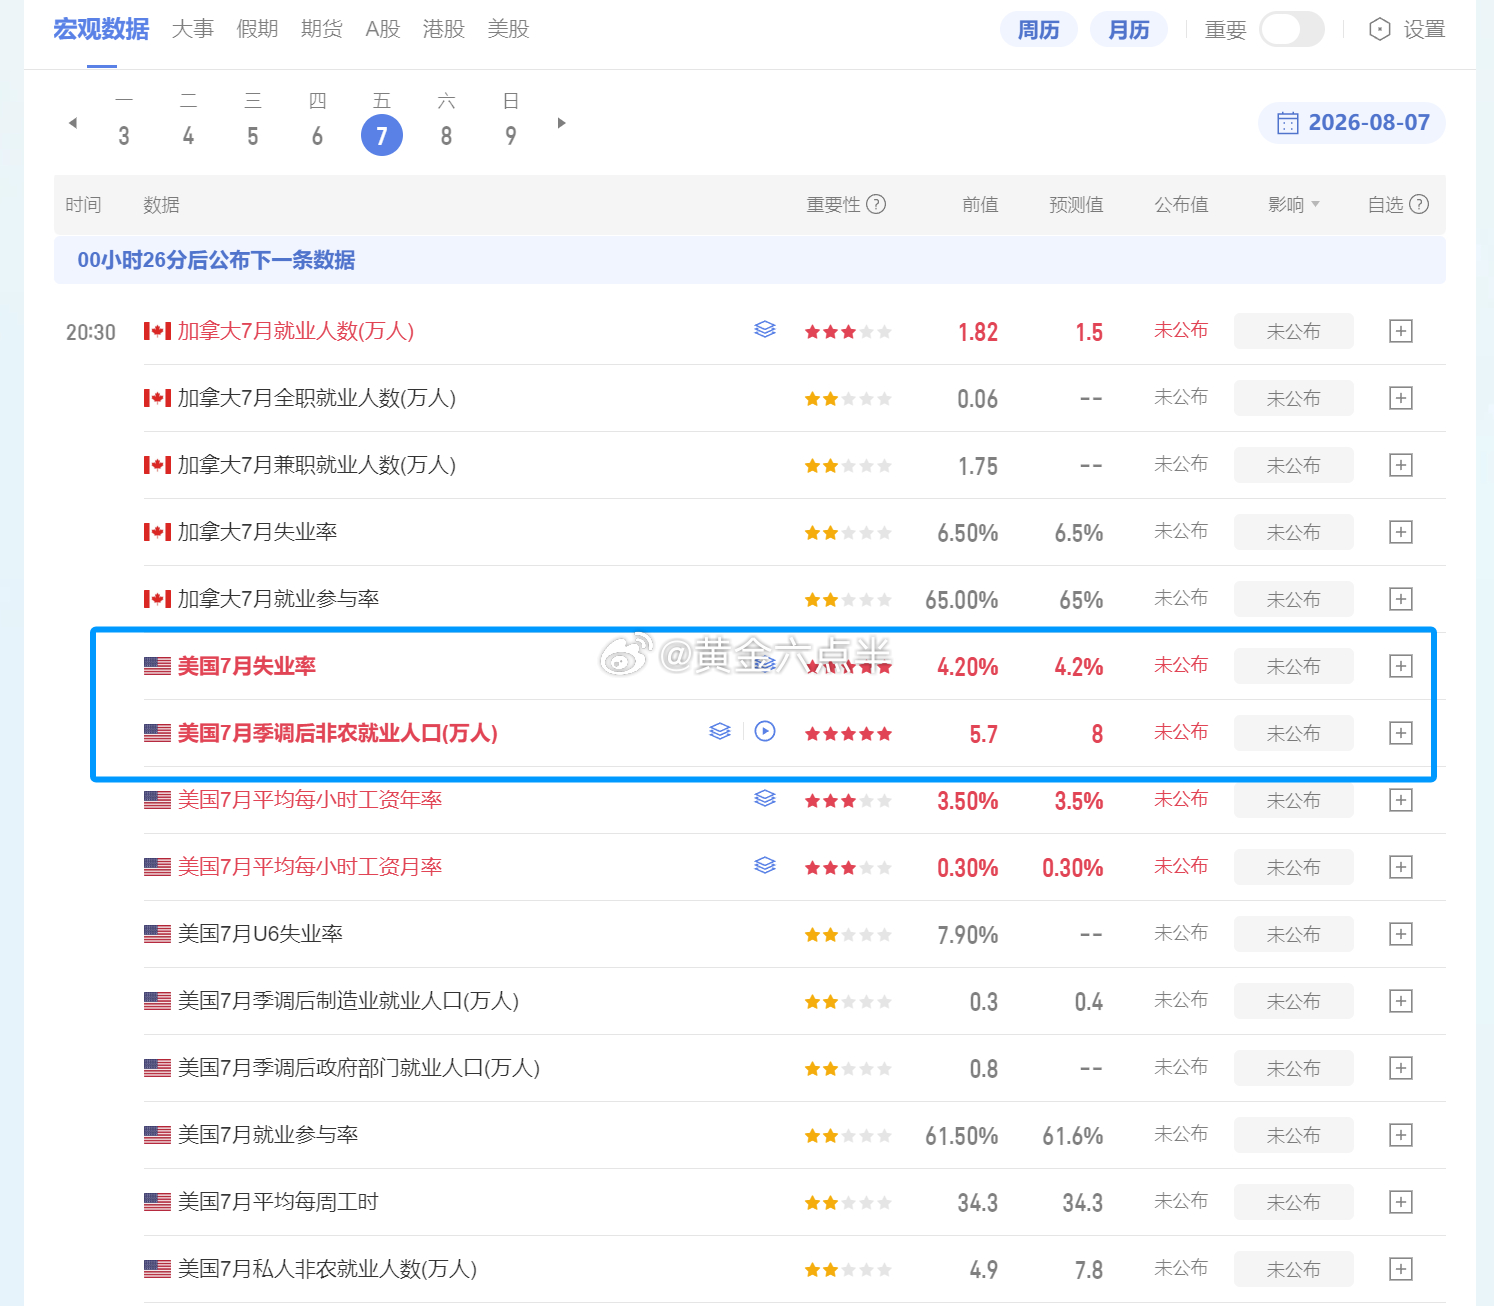Go to previous week arrow

point(72,123)
